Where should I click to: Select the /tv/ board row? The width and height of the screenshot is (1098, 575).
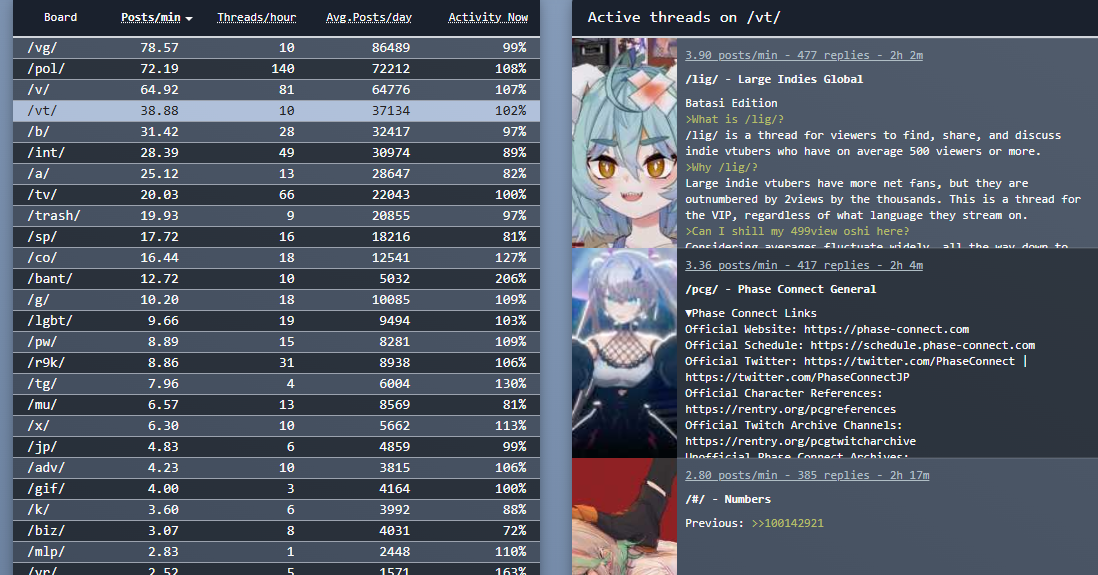click(x=277, y=195)
